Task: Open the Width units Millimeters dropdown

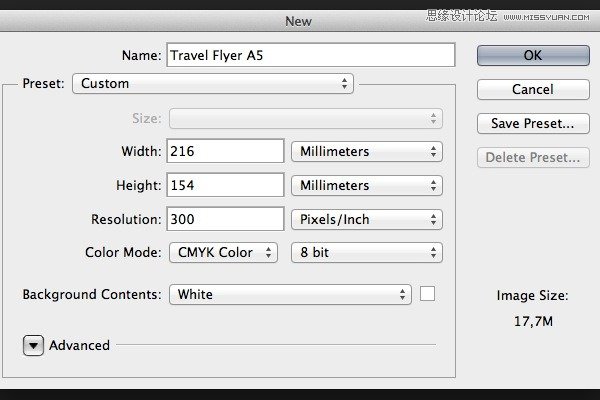Action: click(x=366, y=151)
